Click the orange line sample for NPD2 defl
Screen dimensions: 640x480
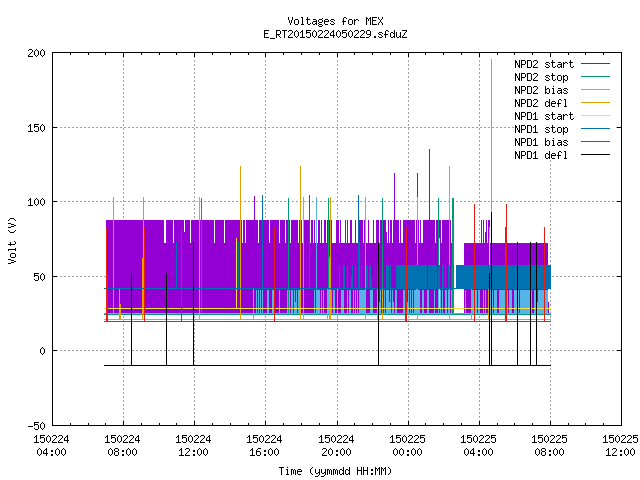click(x=596, y=103)
